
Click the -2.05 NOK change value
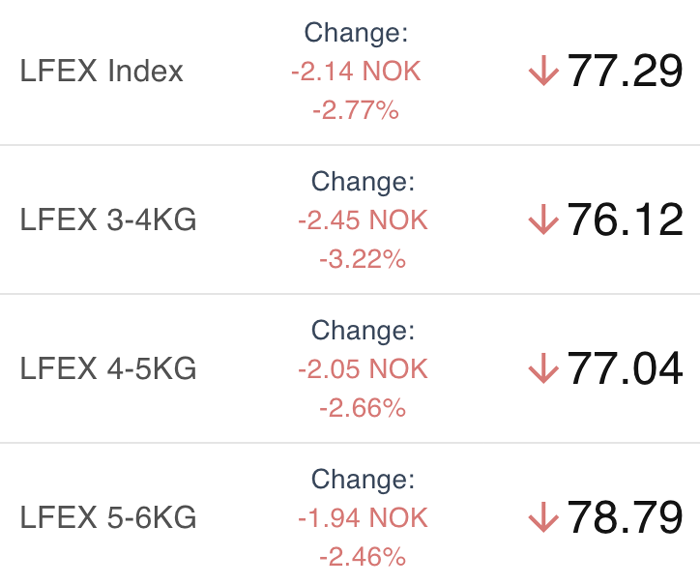[362, 369]
